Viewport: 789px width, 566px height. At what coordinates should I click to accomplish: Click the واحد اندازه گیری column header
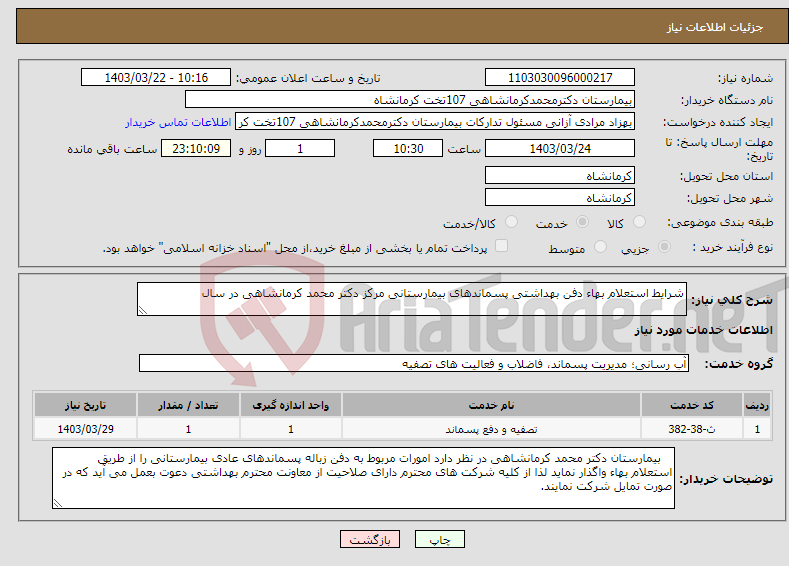click(x=291, y=405)
